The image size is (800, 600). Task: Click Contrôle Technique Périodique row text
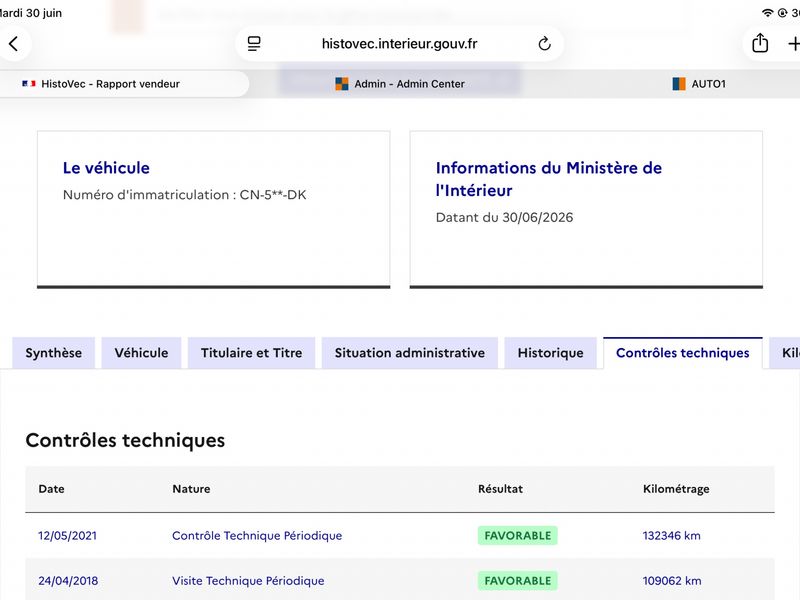tap(257, 536)
